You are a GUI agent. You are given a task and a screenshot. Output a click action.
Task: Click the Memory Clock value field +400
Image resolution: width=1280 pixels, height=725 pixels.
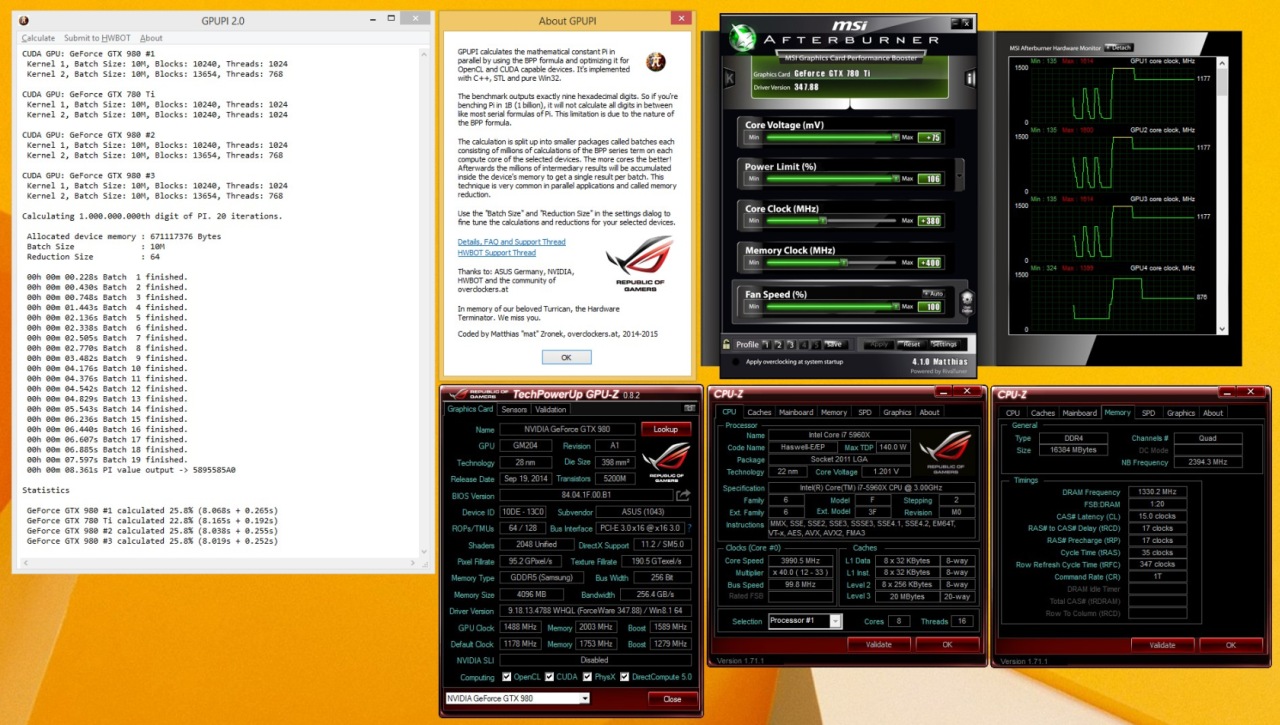coord(930,263)
